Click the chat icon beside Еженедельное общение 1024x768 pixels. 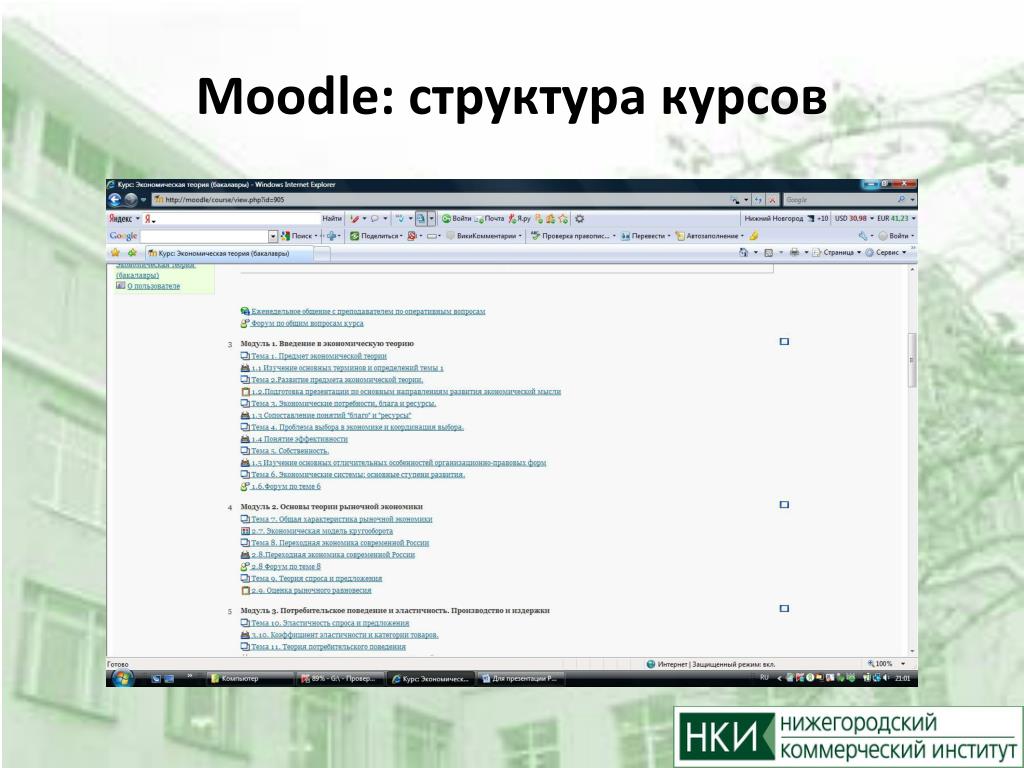245,312
